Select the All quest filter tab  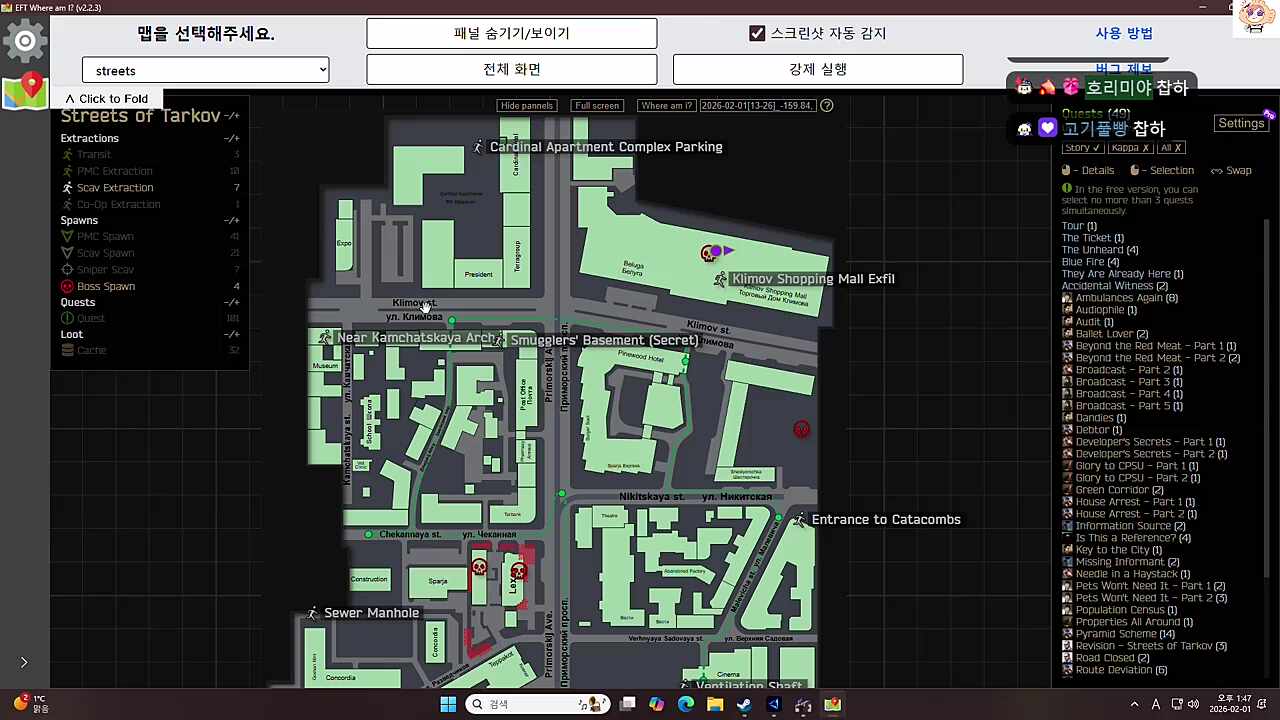point(1171,148)
